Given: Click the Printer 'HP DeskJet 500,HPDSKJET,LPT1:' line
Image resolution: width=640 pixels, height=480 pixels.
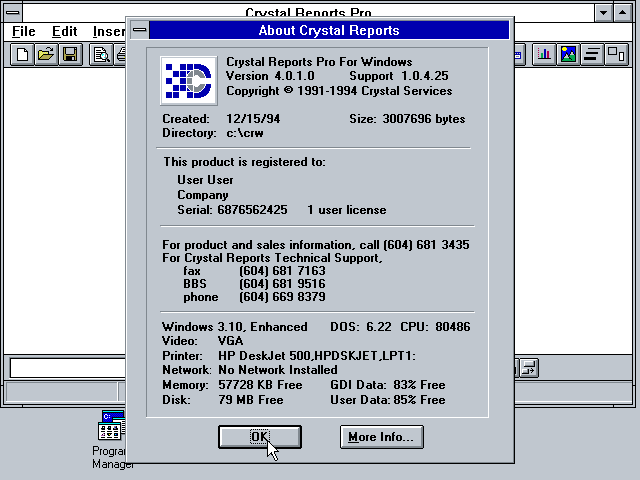Looking at the screenshot, I should pos(289,356).
